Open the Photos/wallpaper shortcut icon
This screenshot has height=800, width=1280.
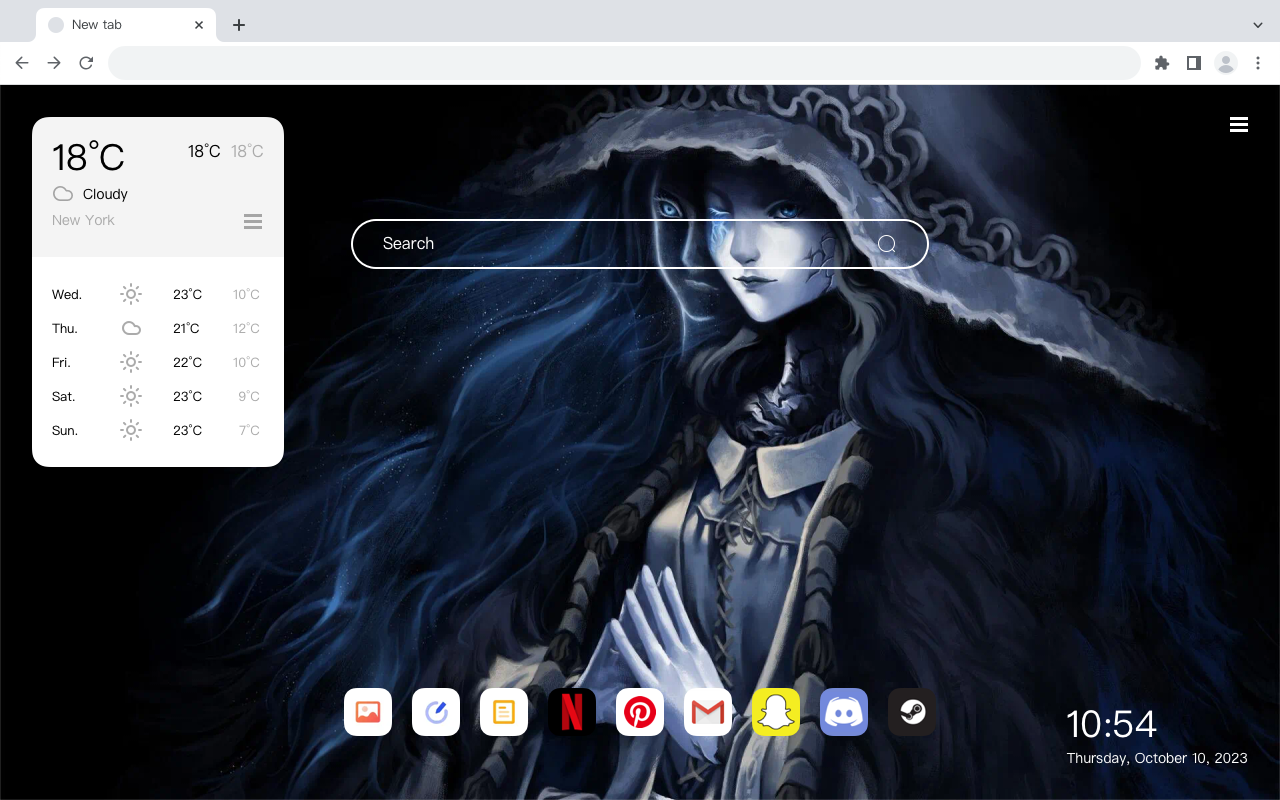click(368, 712)
